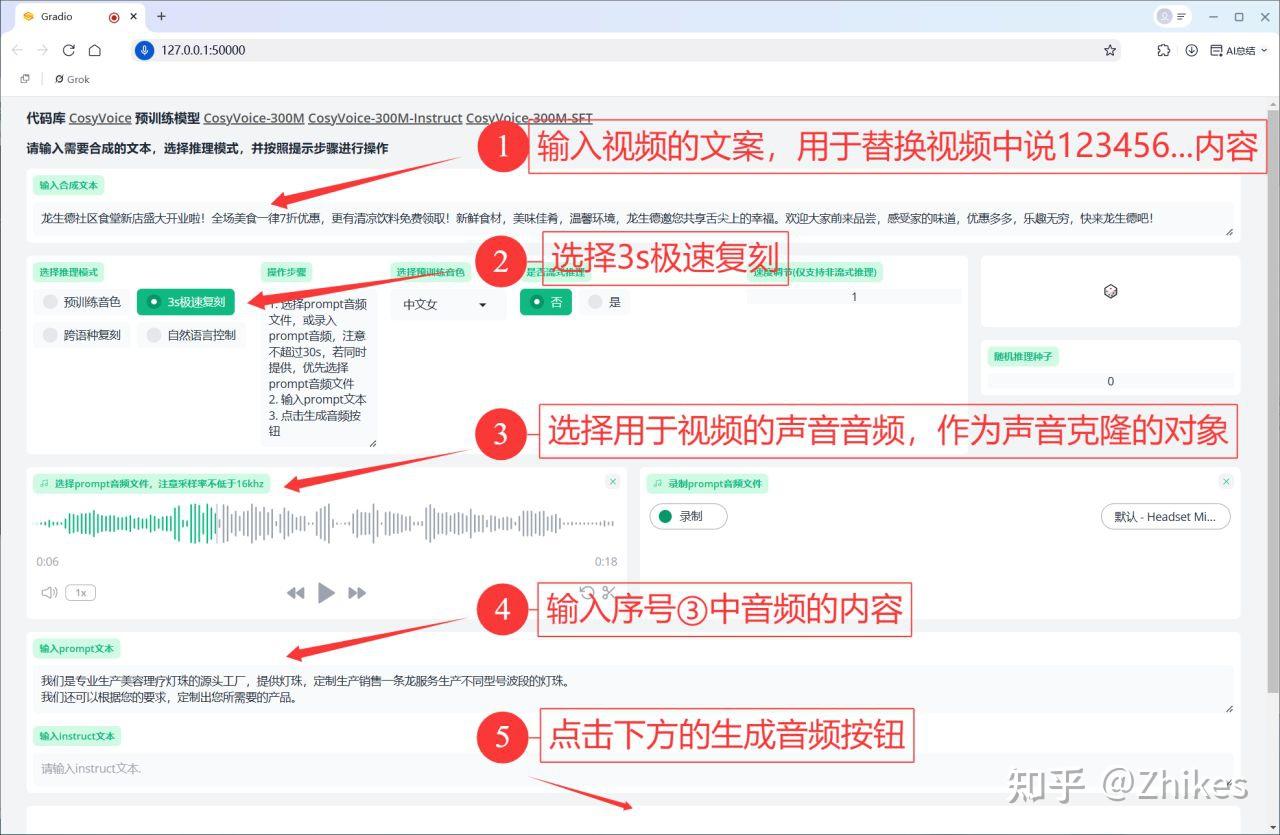The width and height of the screenshot is (1280, 835).
Task: Click the prompt audio waveform to seek
Action: tap(326, 524)
